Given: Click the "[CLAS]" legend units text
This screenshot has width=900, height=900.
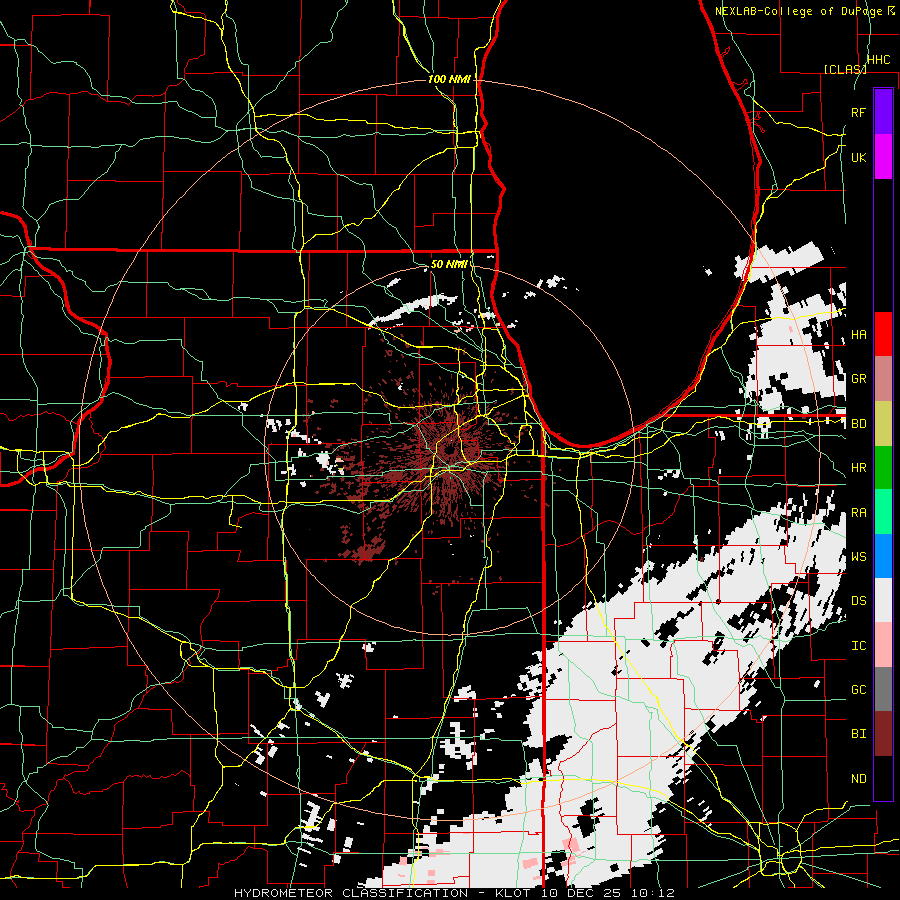Looking at the screenshot, I should (845, 69).
